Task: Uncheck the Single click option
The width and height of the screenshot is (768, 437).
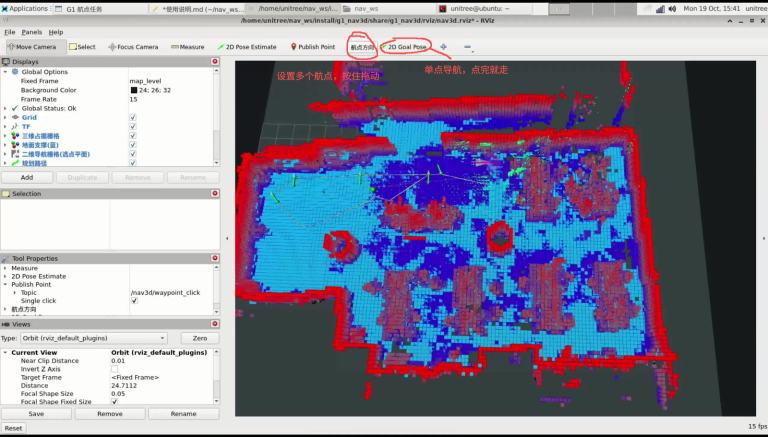Action: pyautogui.click(x=134, y=301)
